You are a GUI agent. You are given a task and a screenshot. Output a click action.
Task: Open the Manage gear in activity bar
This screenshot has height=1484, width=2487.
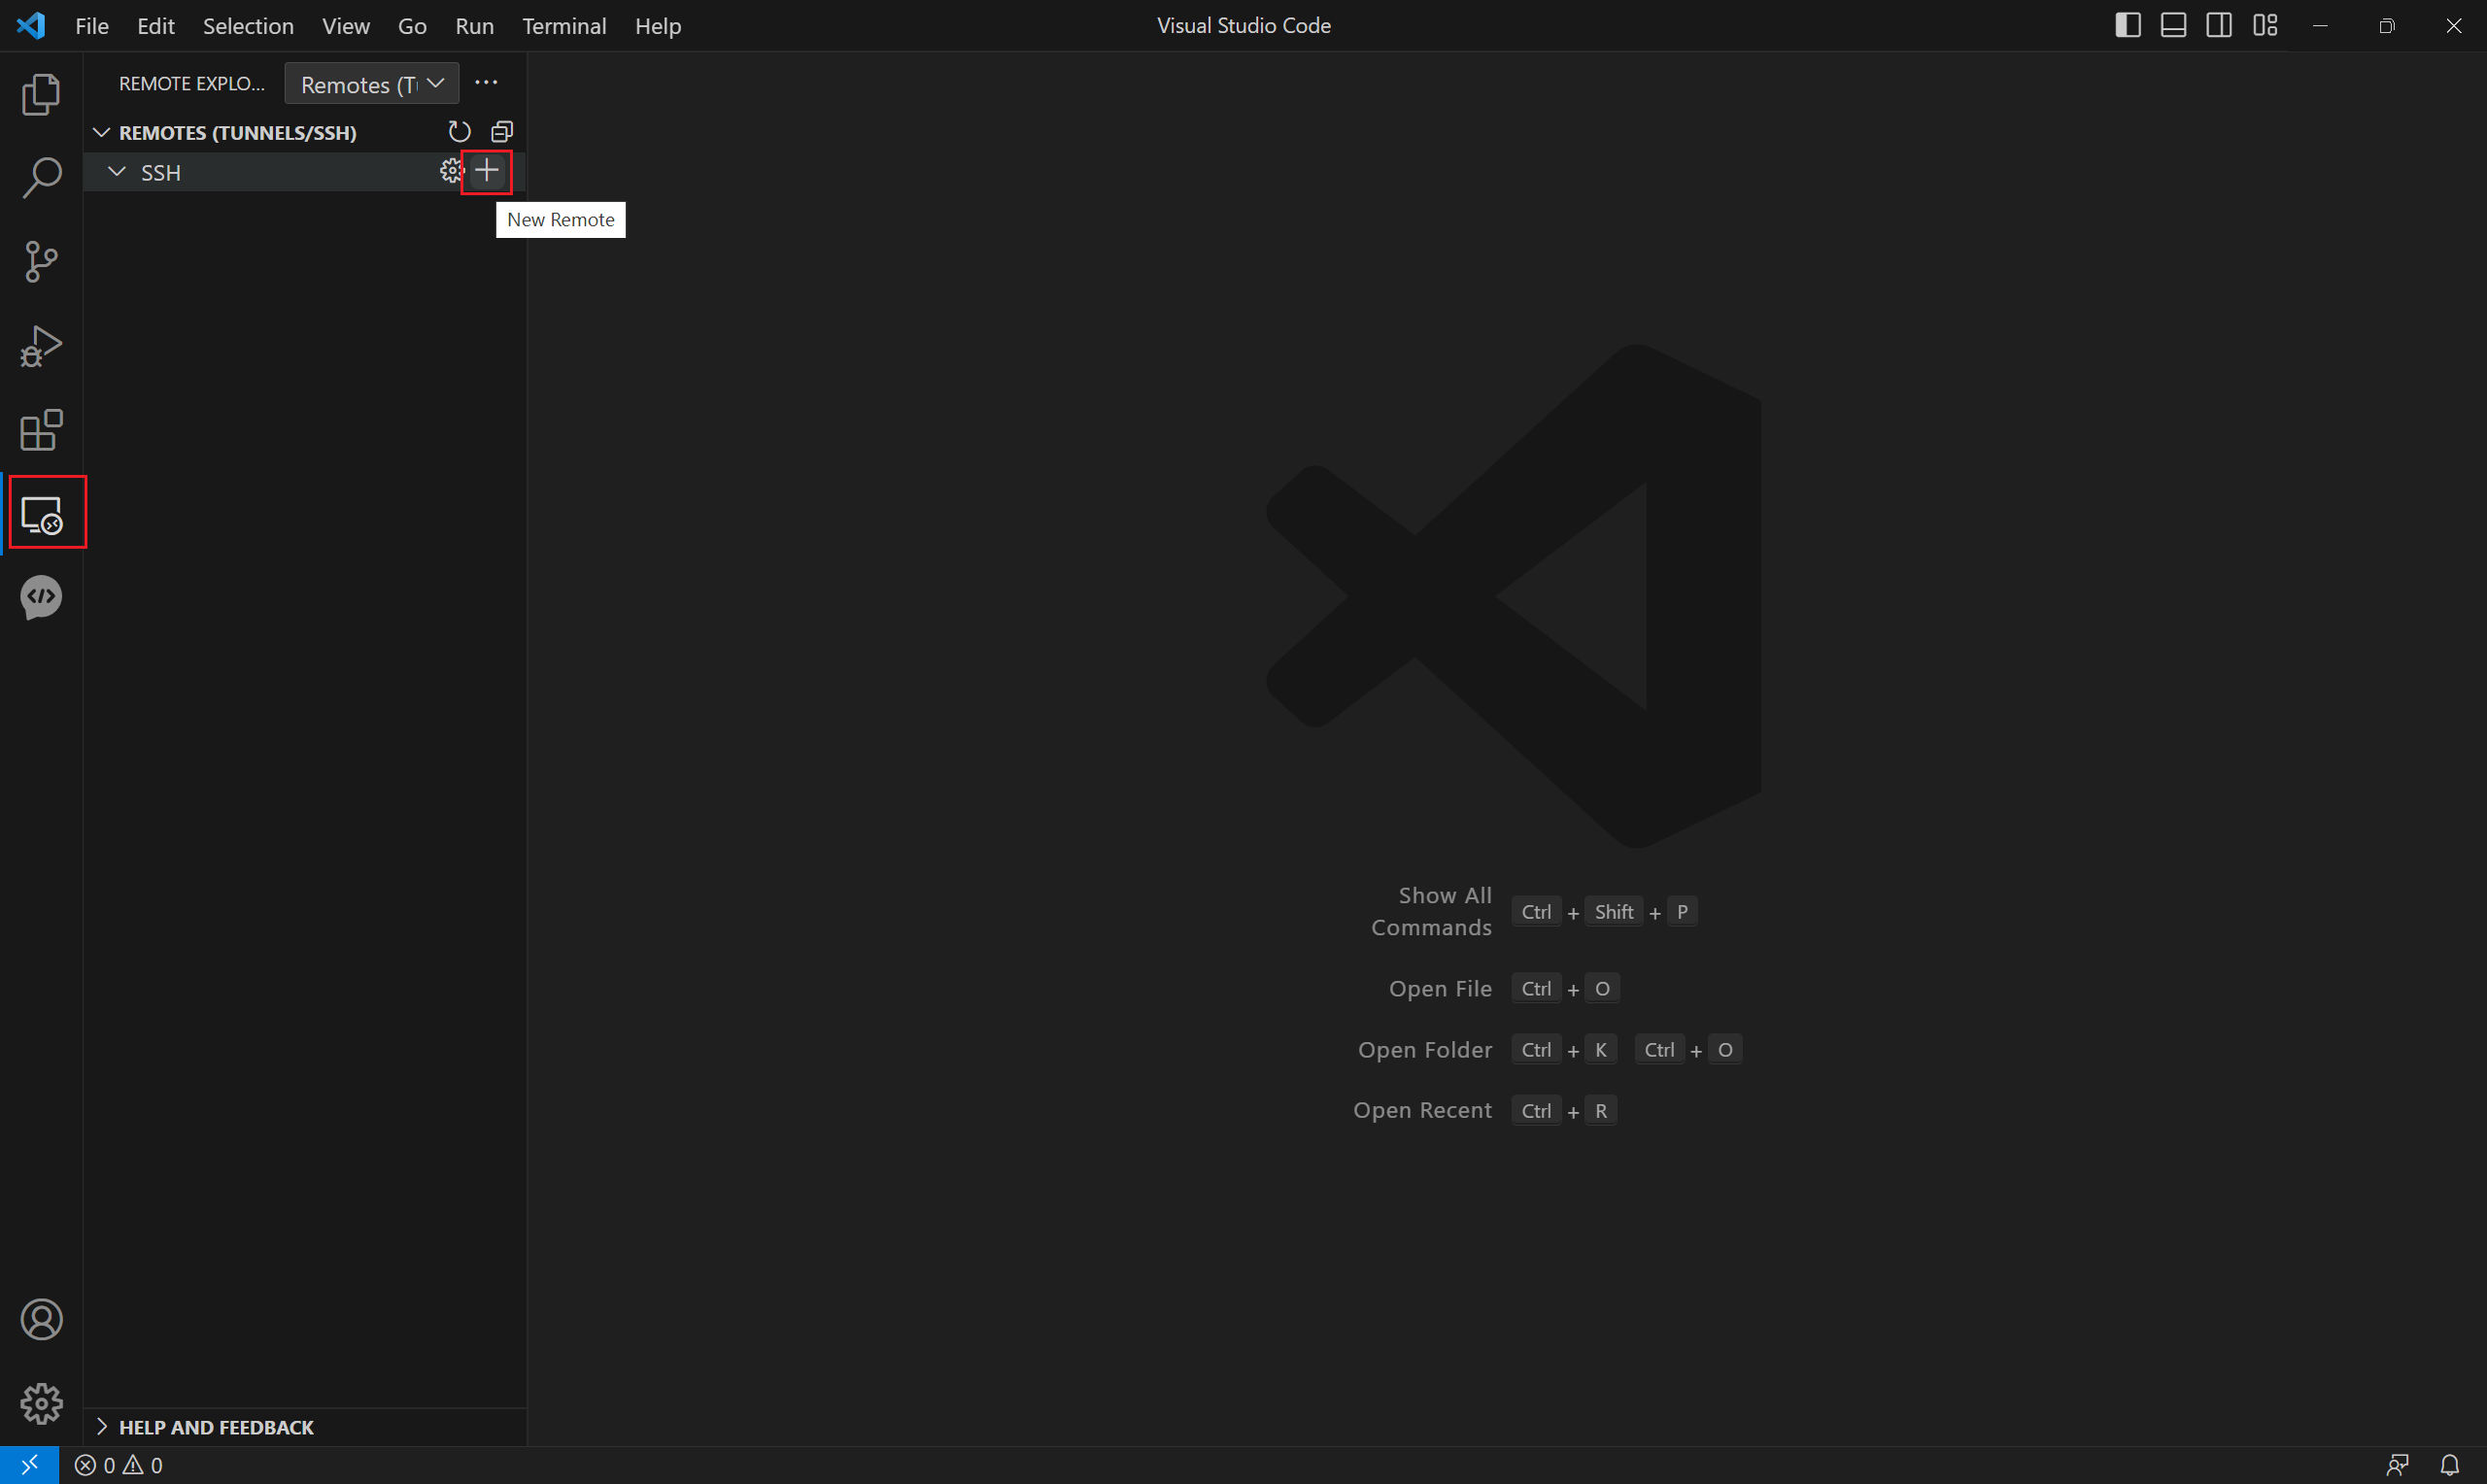click(41, 1404)
